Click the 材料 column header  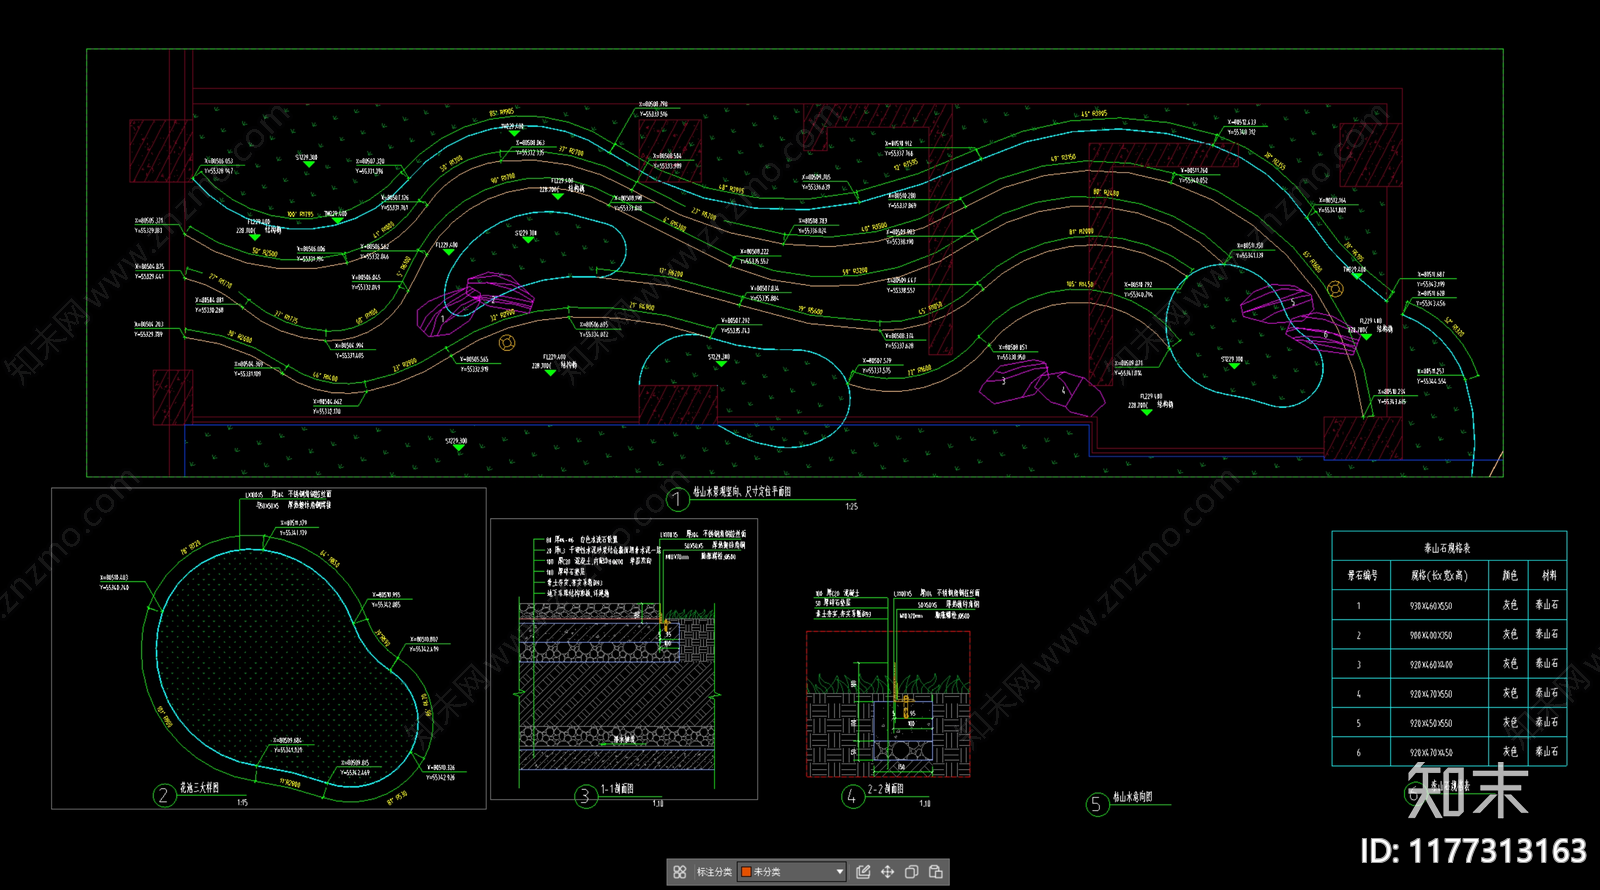(1548, 576)
